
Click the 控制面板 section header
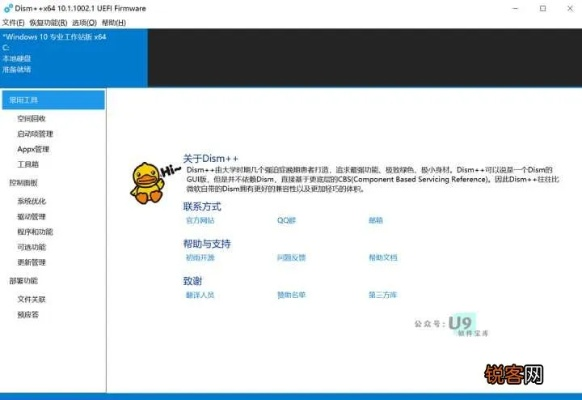tap(23, 183)
